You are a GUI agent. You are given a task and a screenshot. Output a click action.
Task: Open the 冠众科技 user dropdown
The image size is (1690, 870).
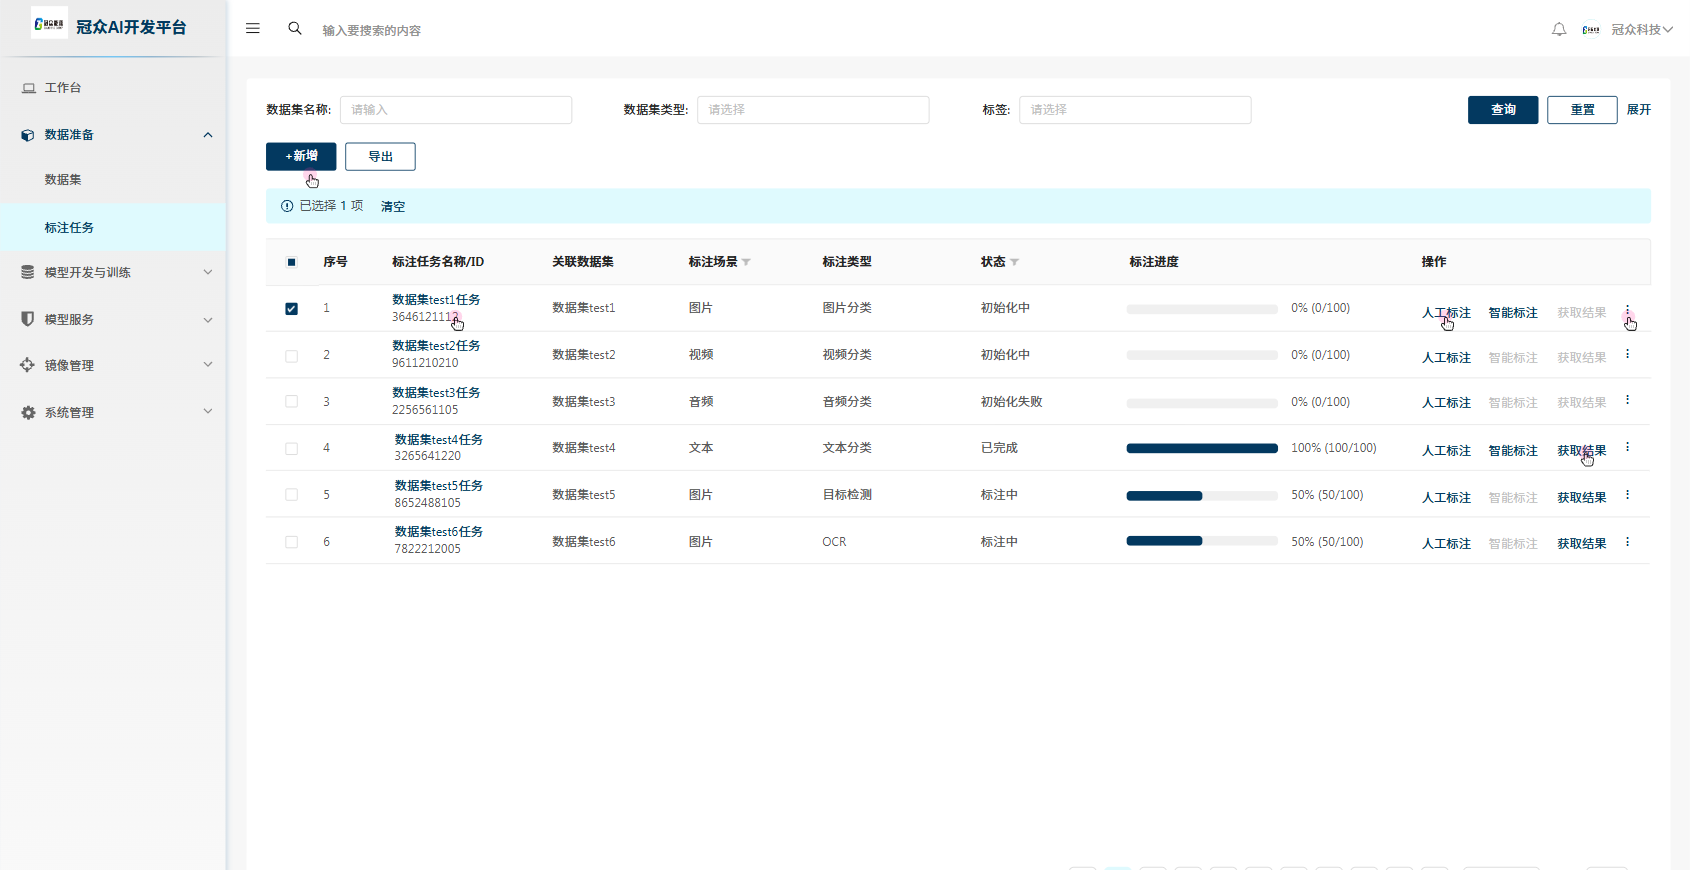point(1641,30)
